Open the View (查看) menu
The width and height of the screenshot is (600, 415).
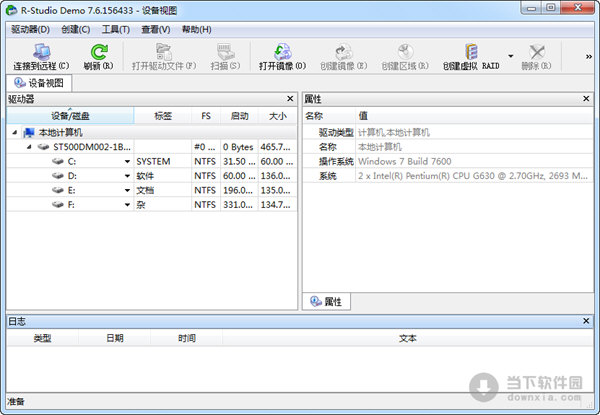point(156,29)
